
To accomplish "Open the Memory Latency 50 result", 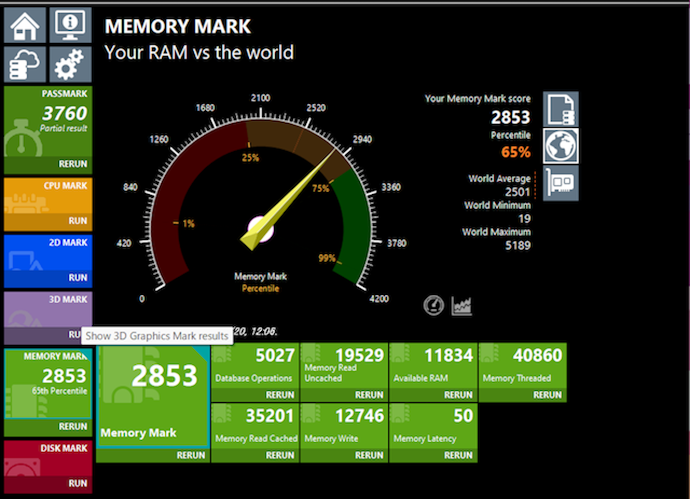I will 433,426.
